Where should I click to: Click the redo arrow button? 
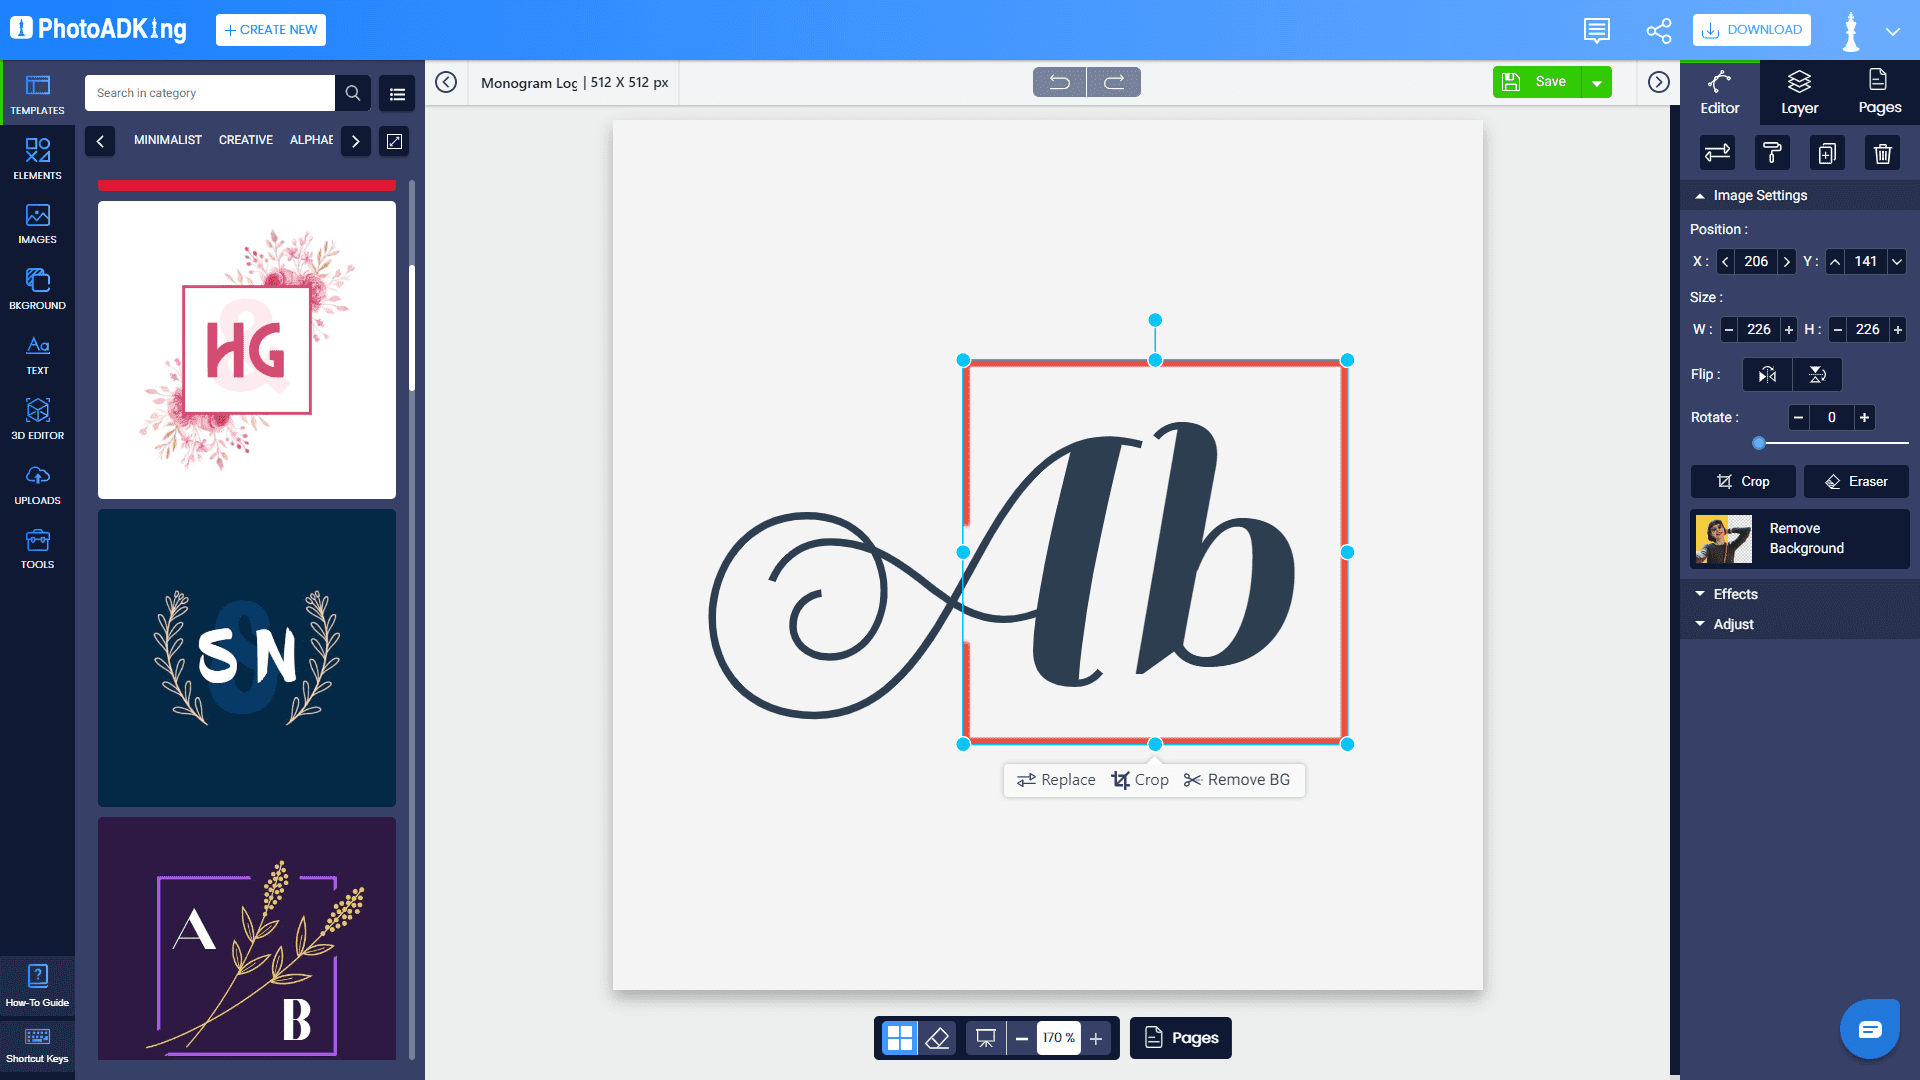pos(1114,82)
